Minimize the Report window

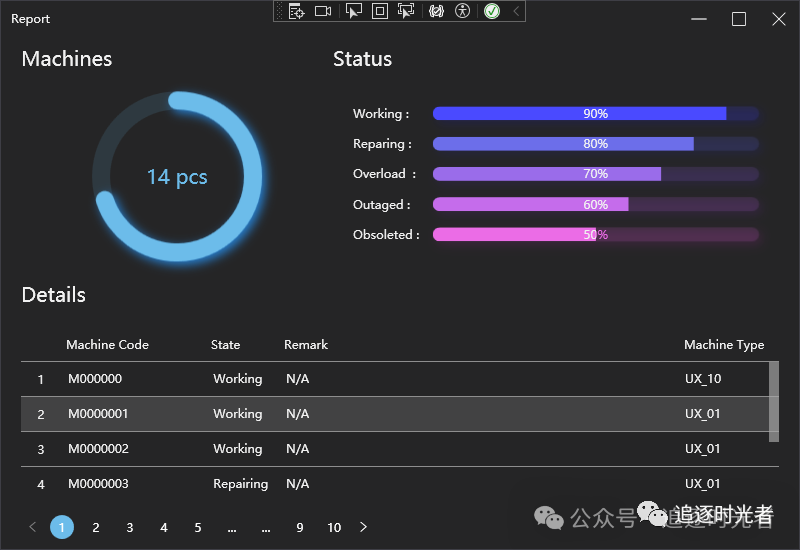click(699, 19)
